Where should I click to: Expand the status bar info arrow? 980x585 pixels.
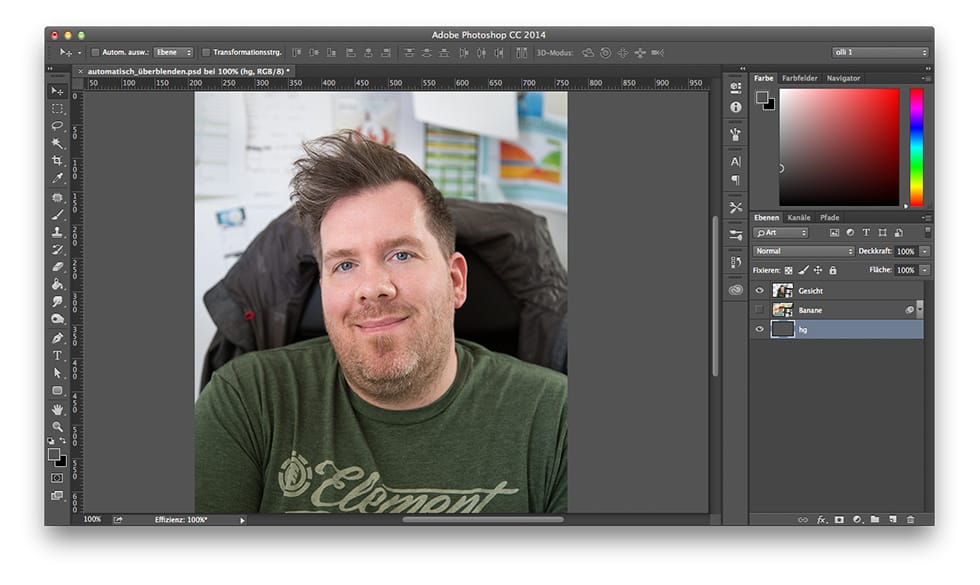(x=242, y=520)
